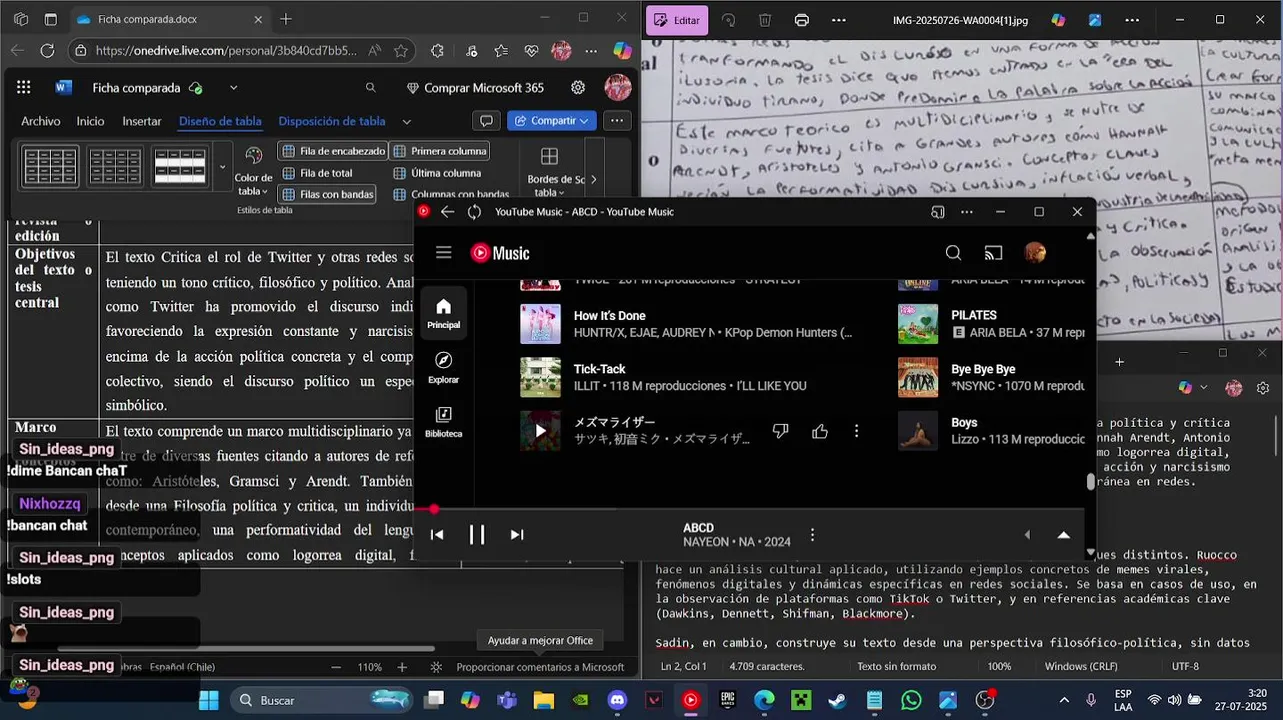This screenshot has width=1283, height=720.
Task: Add page to favorites in Edge
Action: click(401, 50)
